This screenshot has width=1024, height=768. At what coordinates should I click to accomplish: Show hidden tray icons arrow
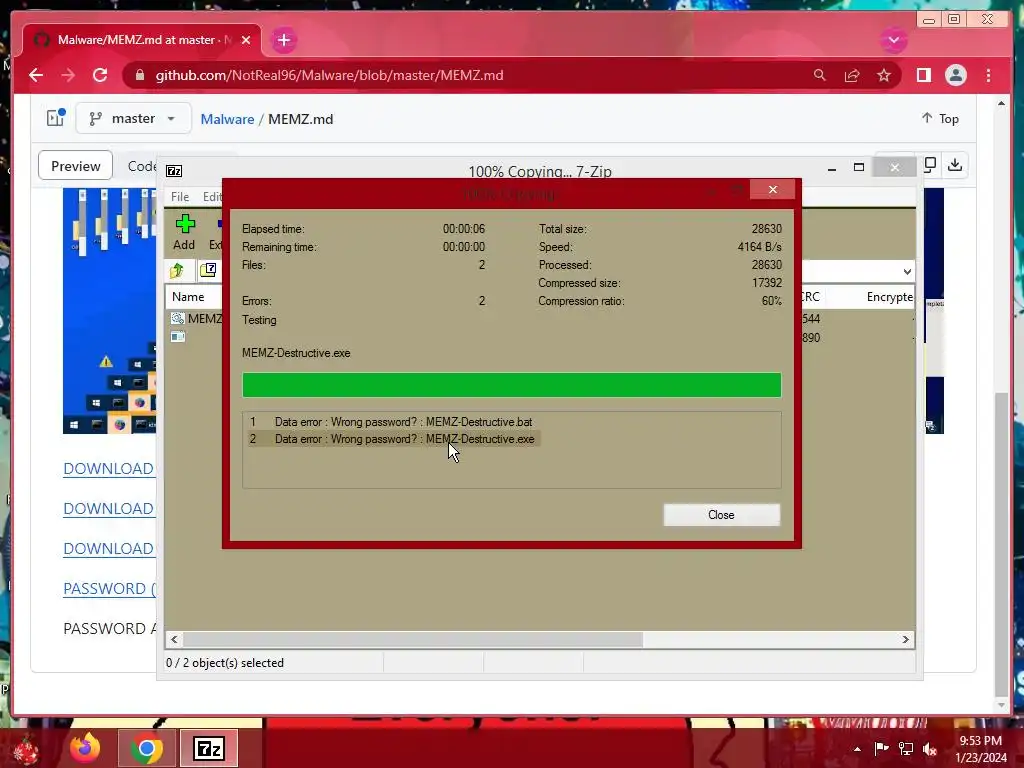[x=857, y=749]
